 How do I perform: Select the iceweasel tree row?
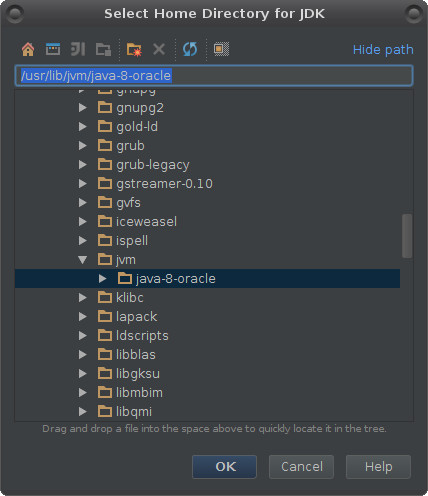(x=207, y=222)
